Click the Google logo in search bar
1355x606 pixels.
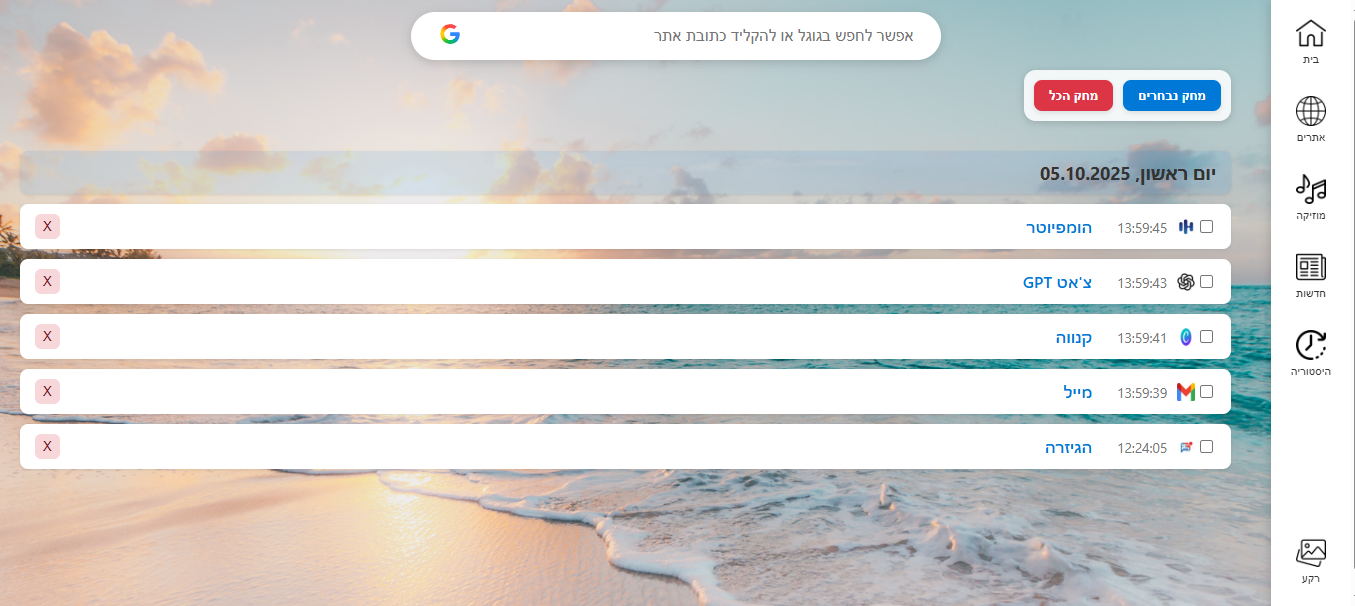coord(450,35)
